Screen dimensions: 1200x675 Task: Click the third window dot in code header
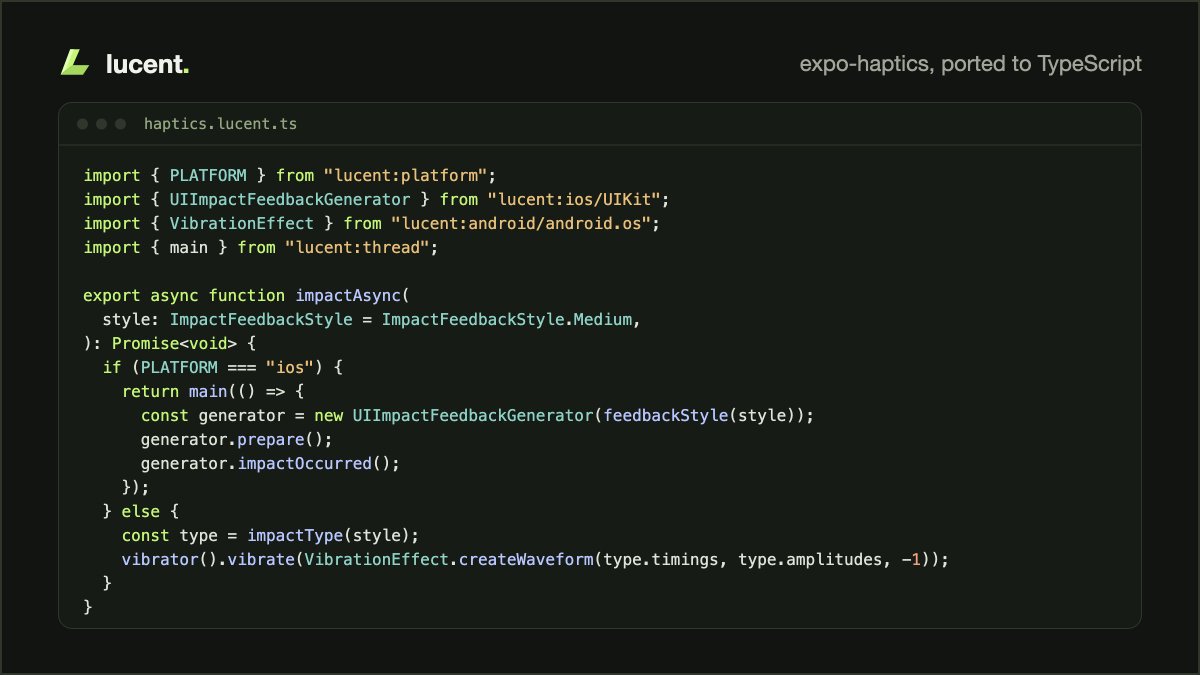click(121, 124)
